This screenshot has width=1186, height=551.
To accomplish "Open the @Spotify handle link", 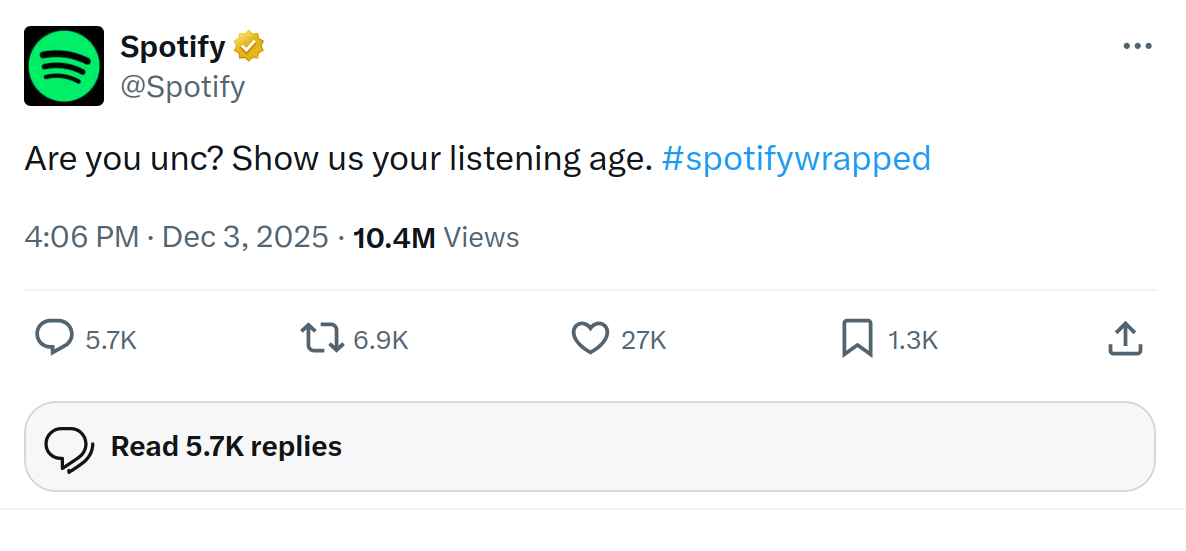I will click(x=182, y=87).
